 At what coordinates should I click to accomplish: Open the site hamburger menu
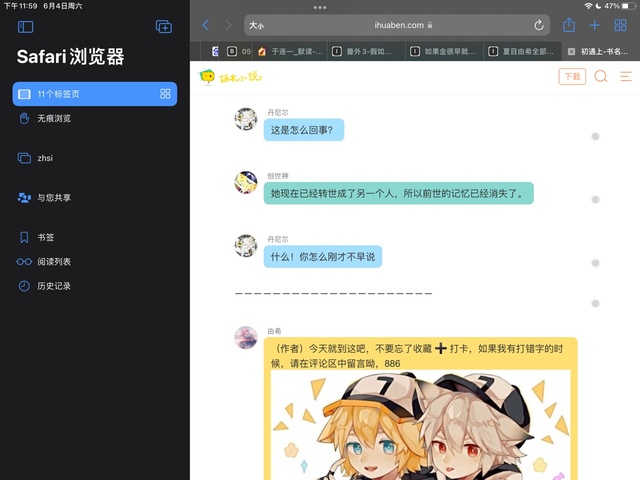point(626,76)
